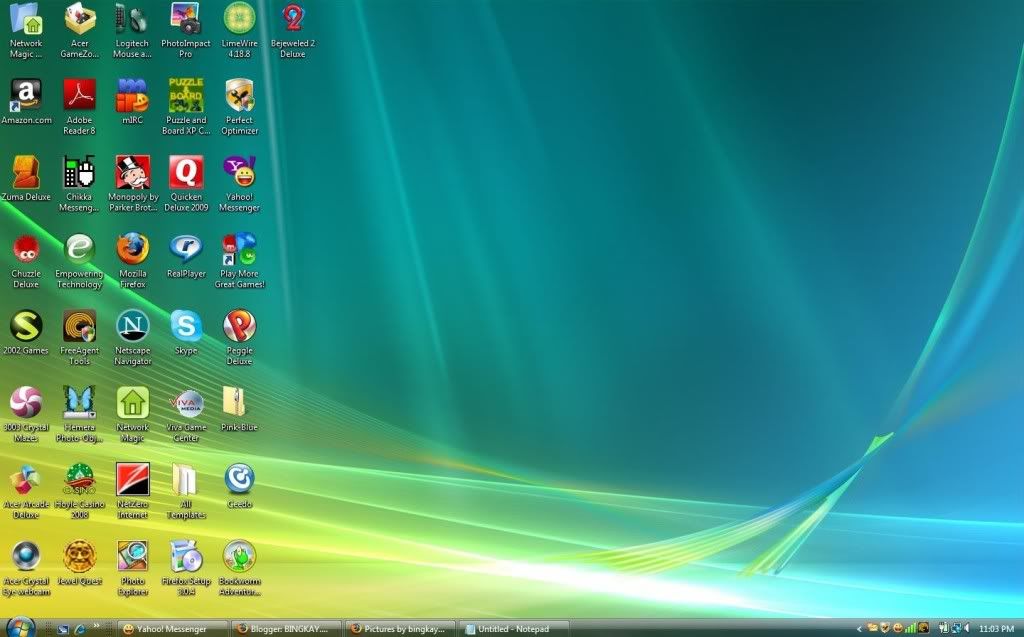
Task: Click the Viva Game Center icon
Action: click(186, 414)
